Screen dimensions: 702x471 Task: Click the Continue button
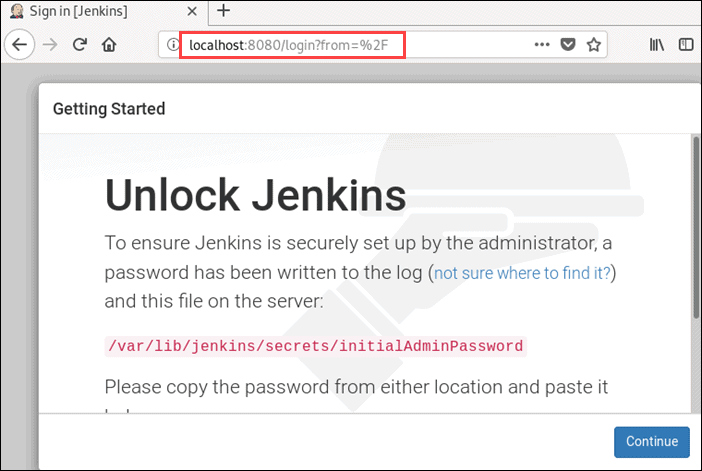tap(651, 442)
